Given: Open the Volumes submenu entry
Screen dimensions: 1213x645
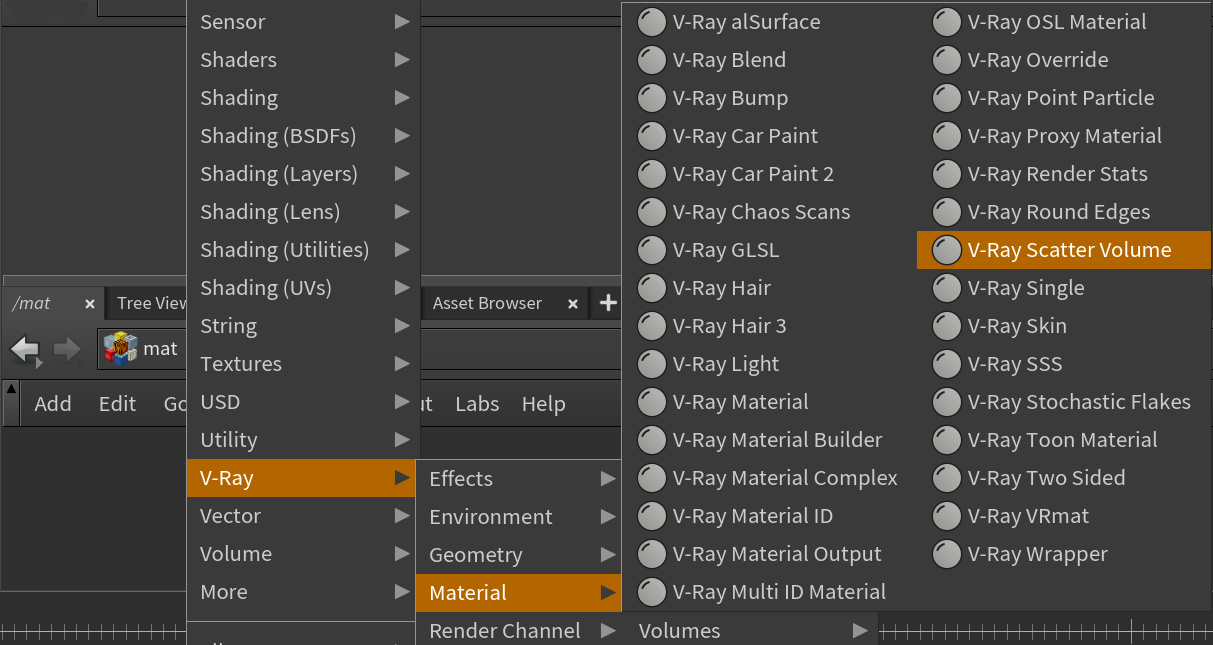Looking at the screenshot, I should 750,631.
